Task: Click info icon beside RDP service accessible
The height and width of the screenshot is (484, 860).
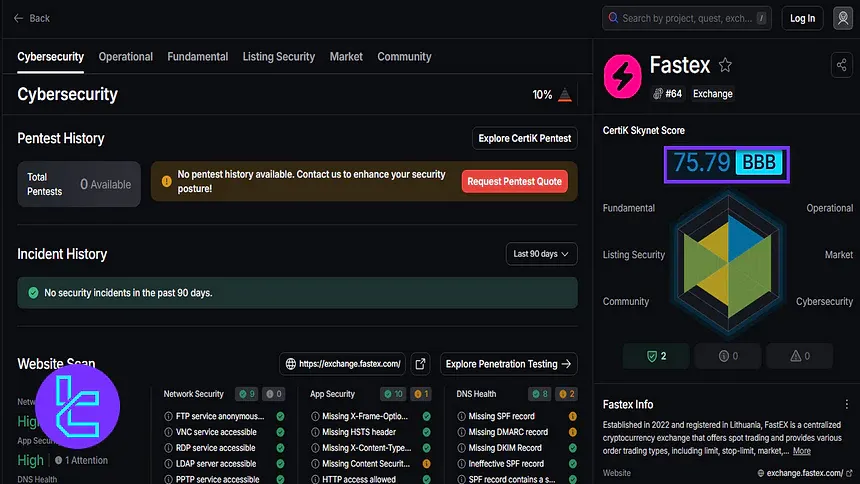Action: click(168, 448)
